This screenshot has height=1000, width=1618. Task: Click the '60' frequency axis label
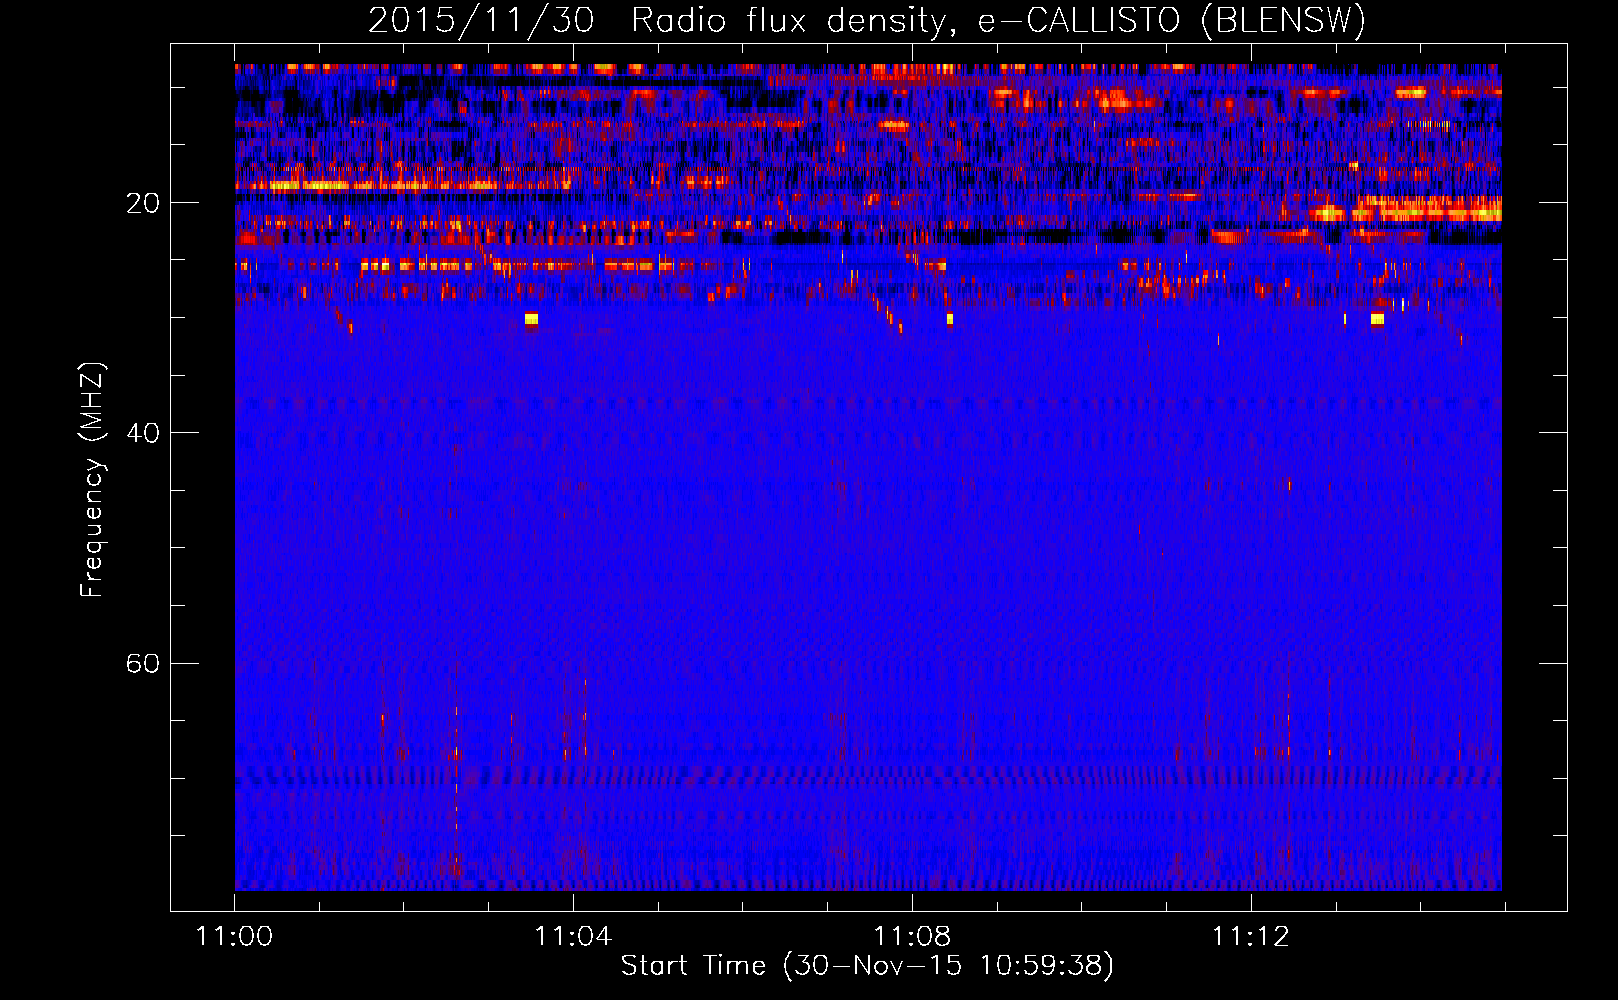tap(143, 664)
